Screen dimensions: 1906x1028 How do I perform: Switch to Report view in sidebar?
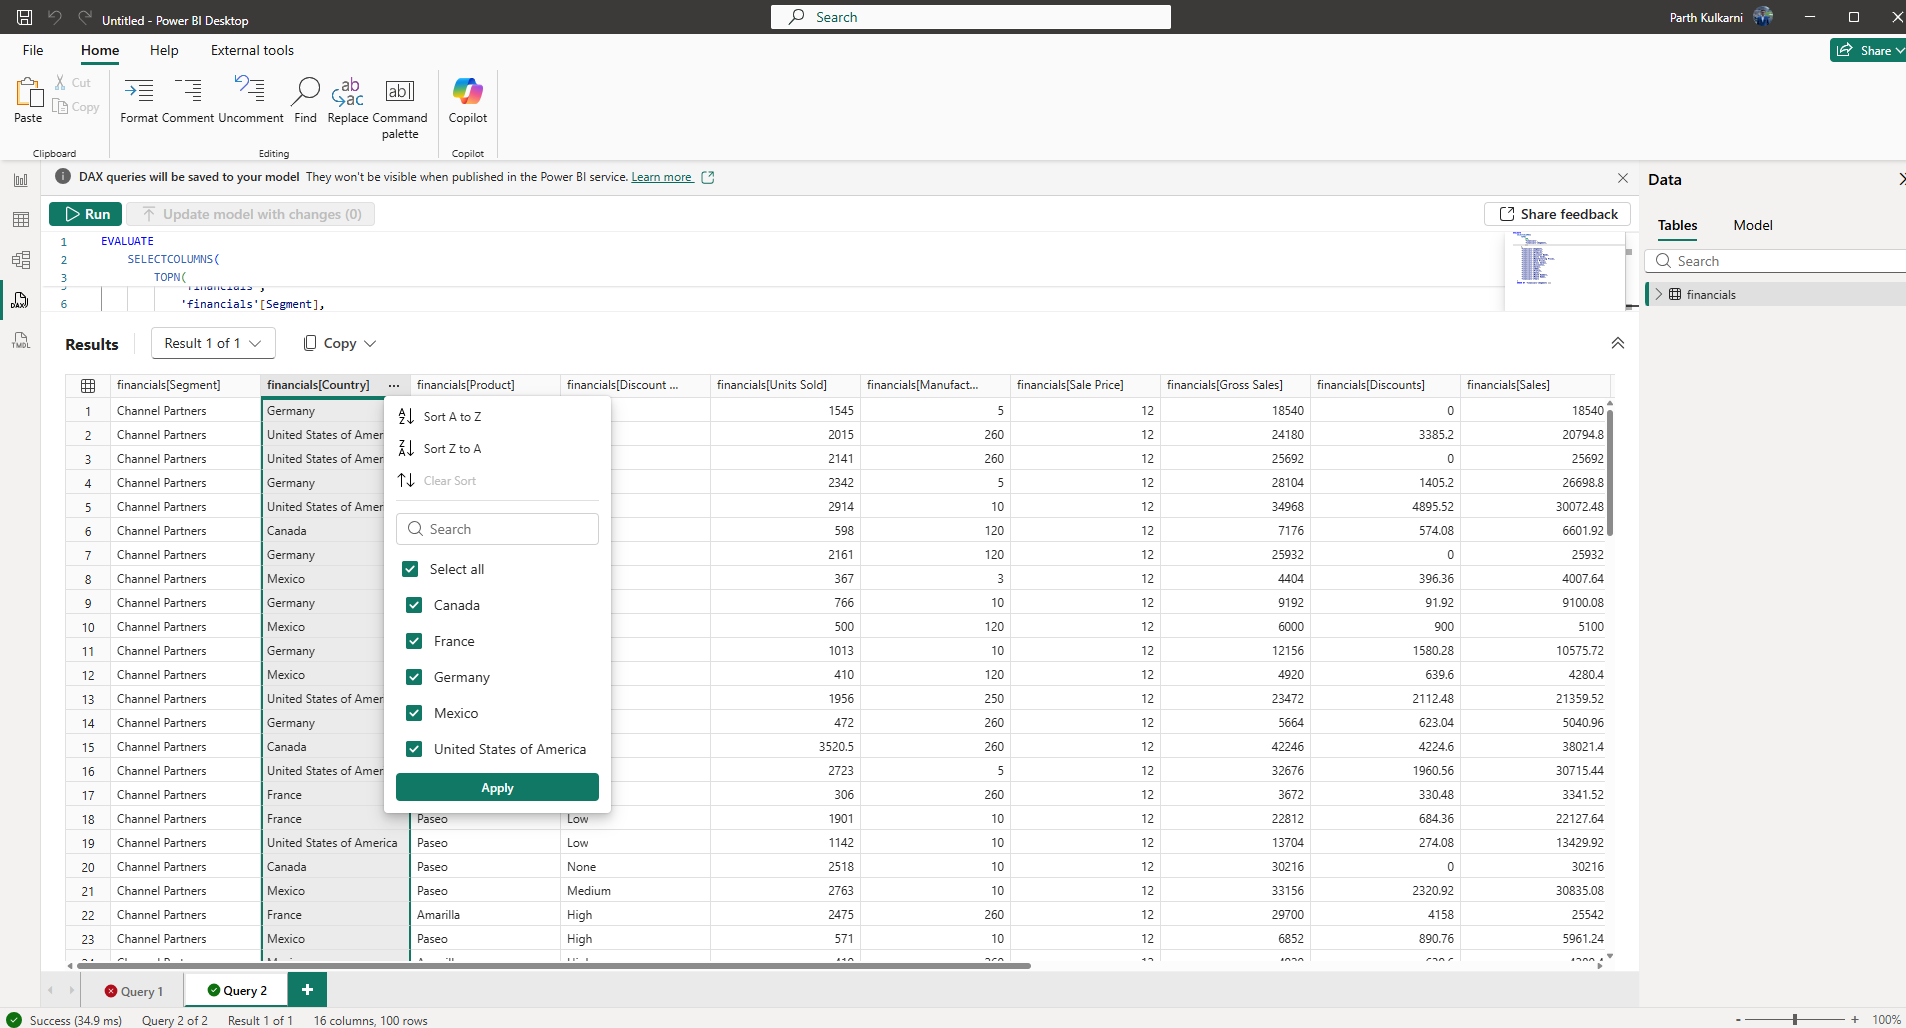21,180
